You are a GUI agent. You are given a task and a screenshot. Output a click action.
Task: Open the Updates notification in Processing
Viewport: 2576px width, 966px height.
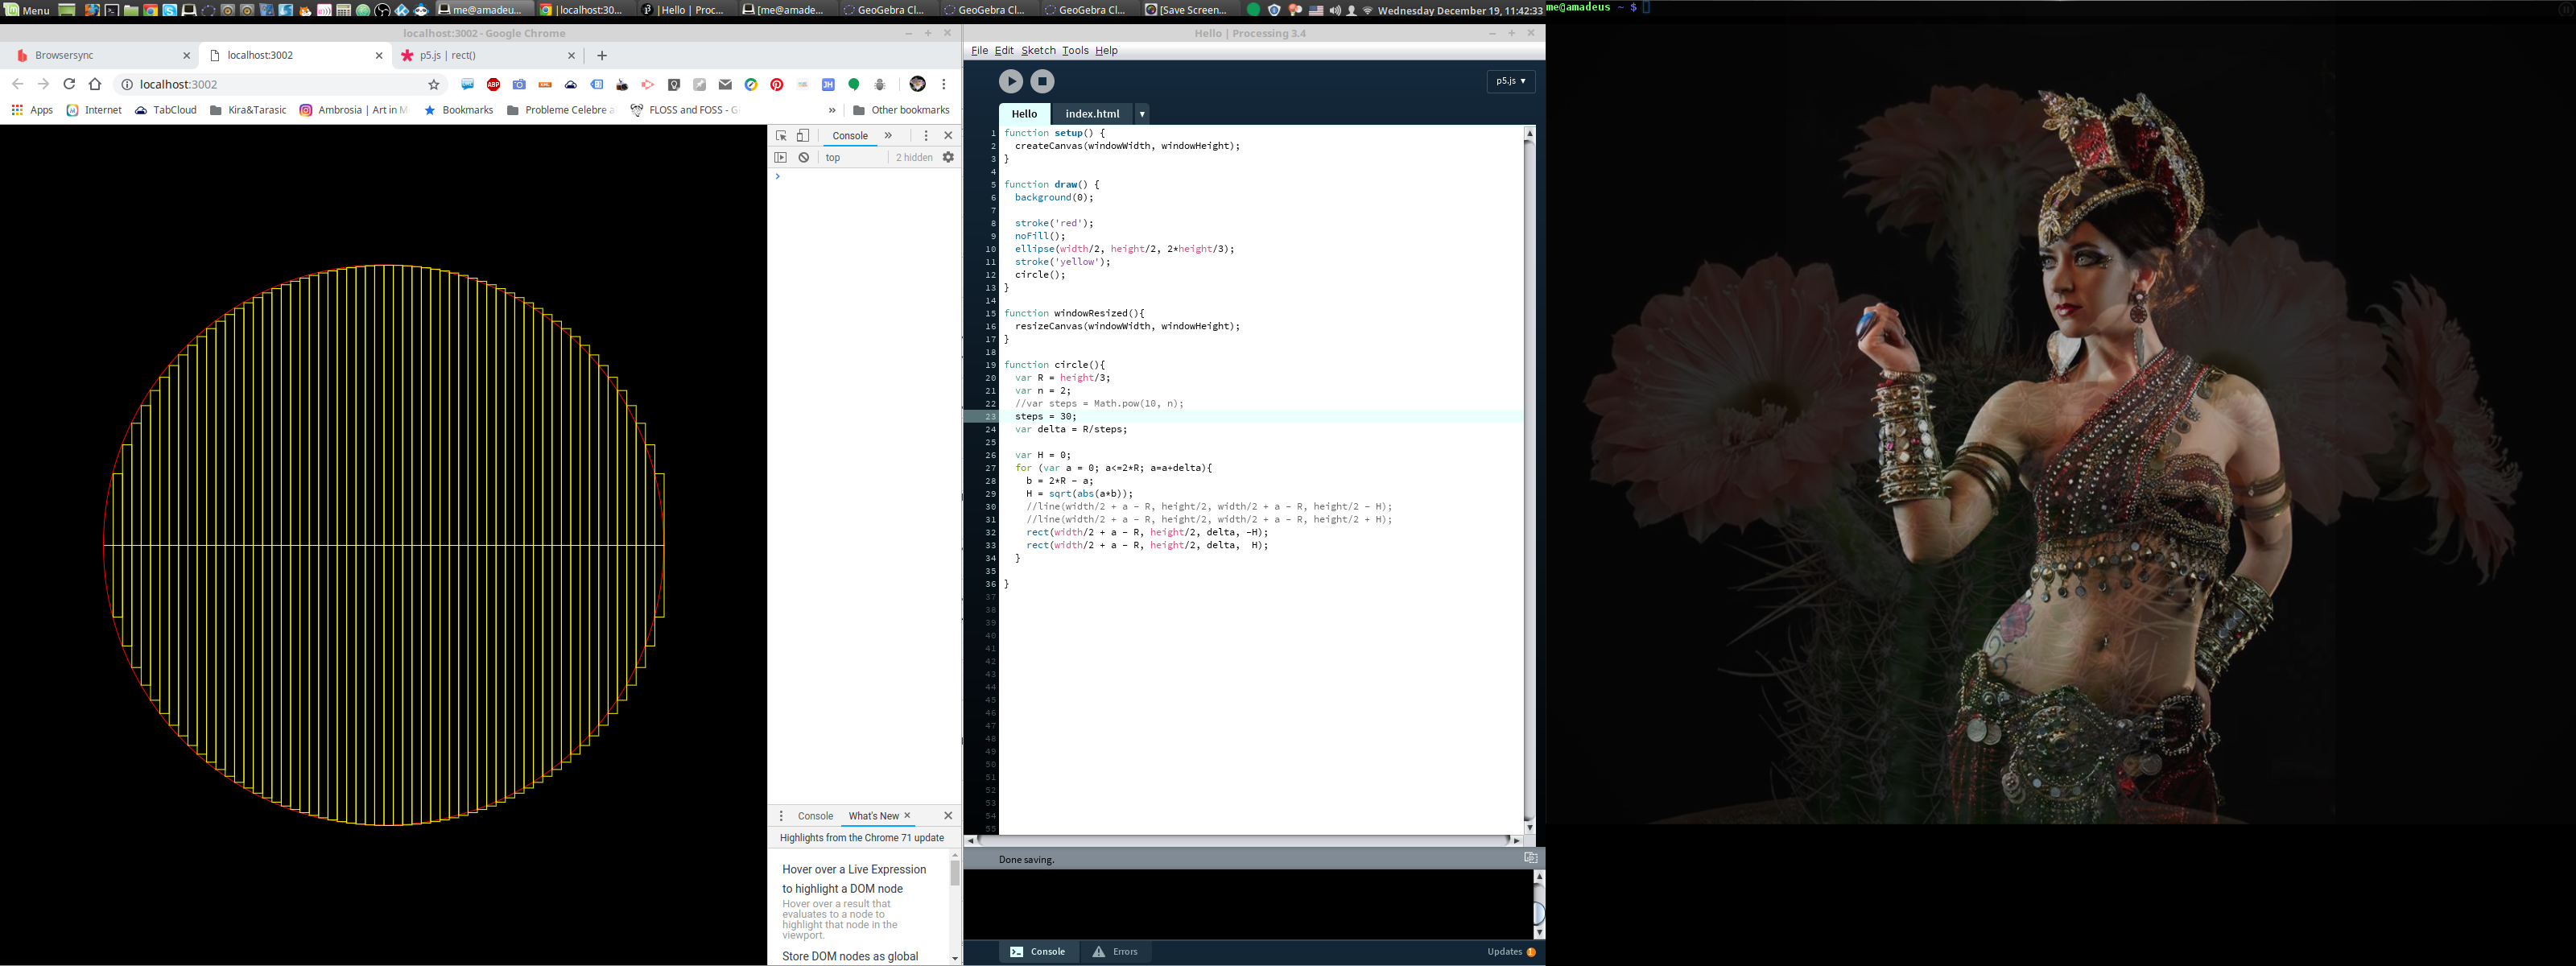1510,952
